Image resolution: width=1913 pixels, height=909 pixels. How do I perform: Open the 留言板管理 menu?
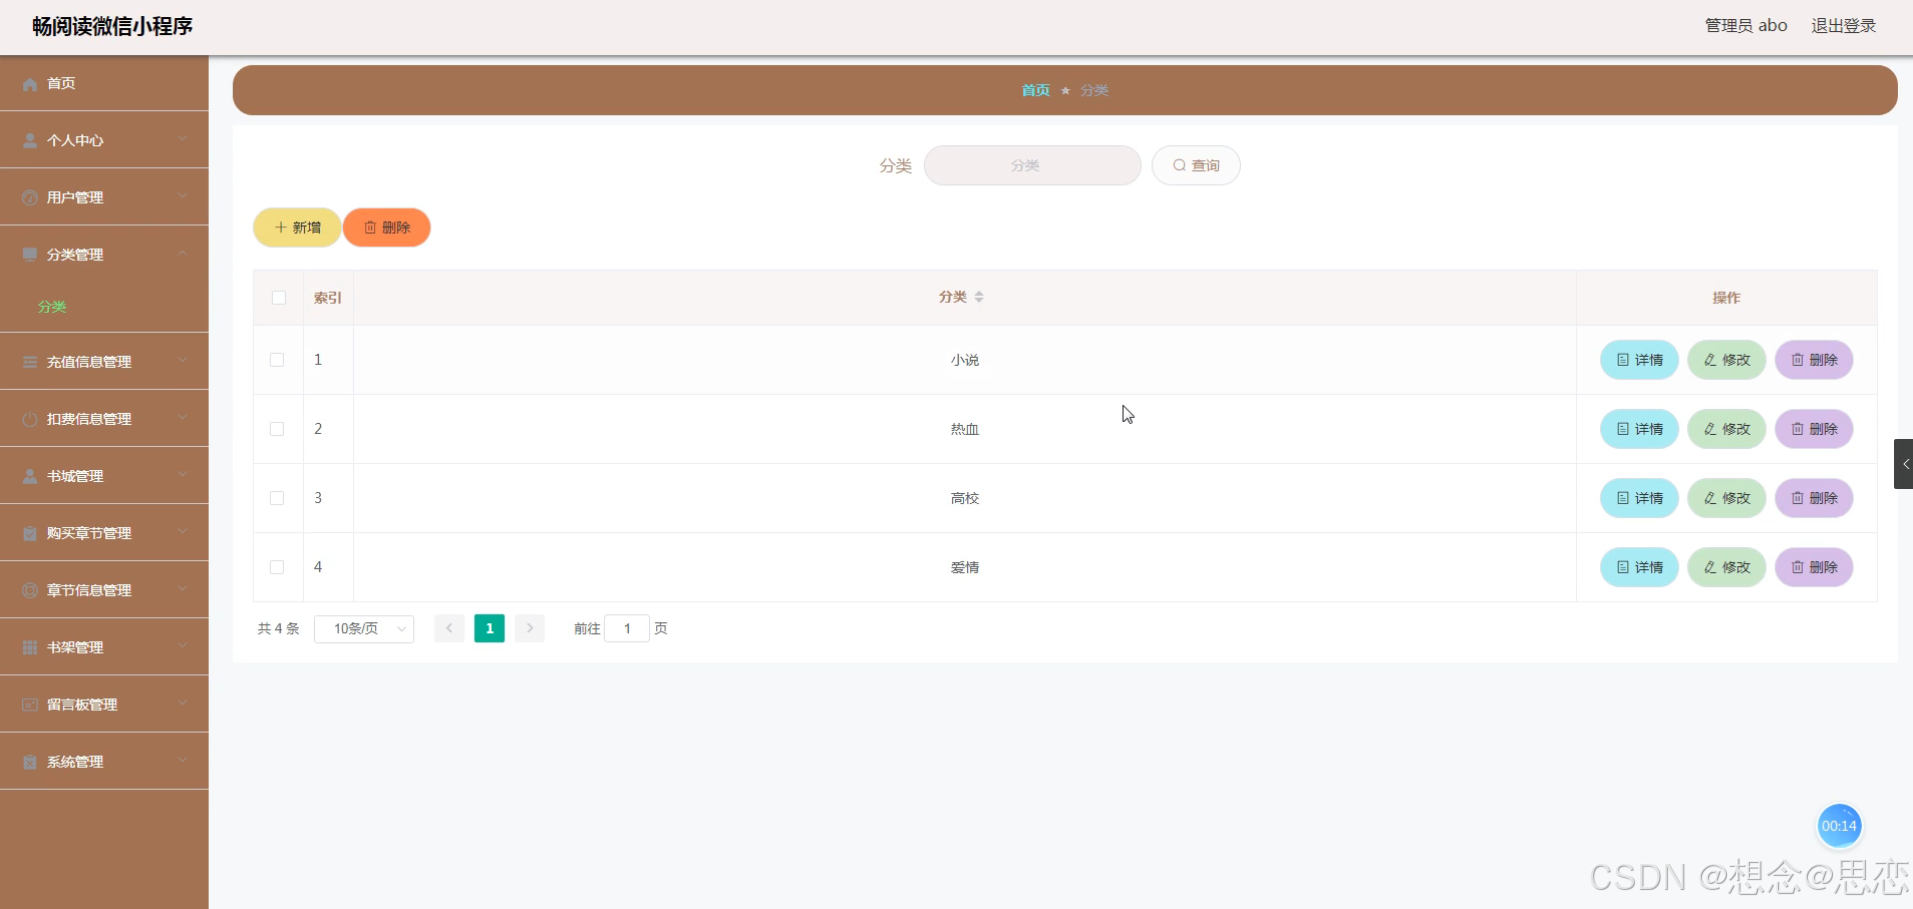coord(104,704)
